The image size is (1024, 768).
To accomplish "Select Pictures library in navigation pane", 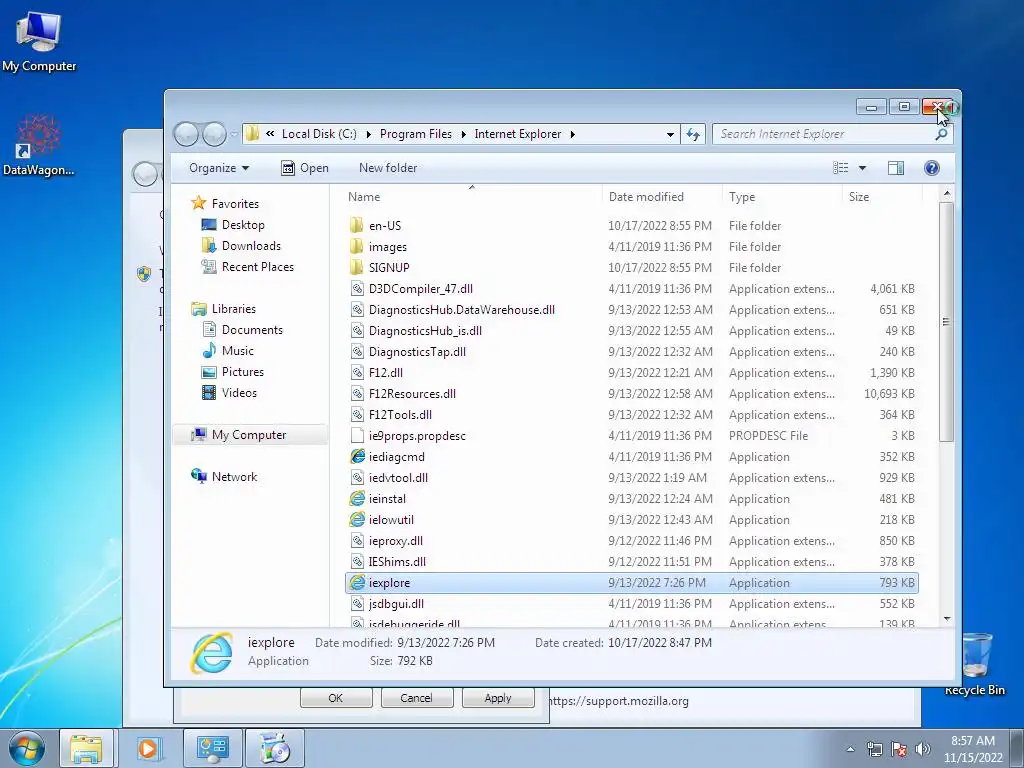I will click(x=233, y=372).
